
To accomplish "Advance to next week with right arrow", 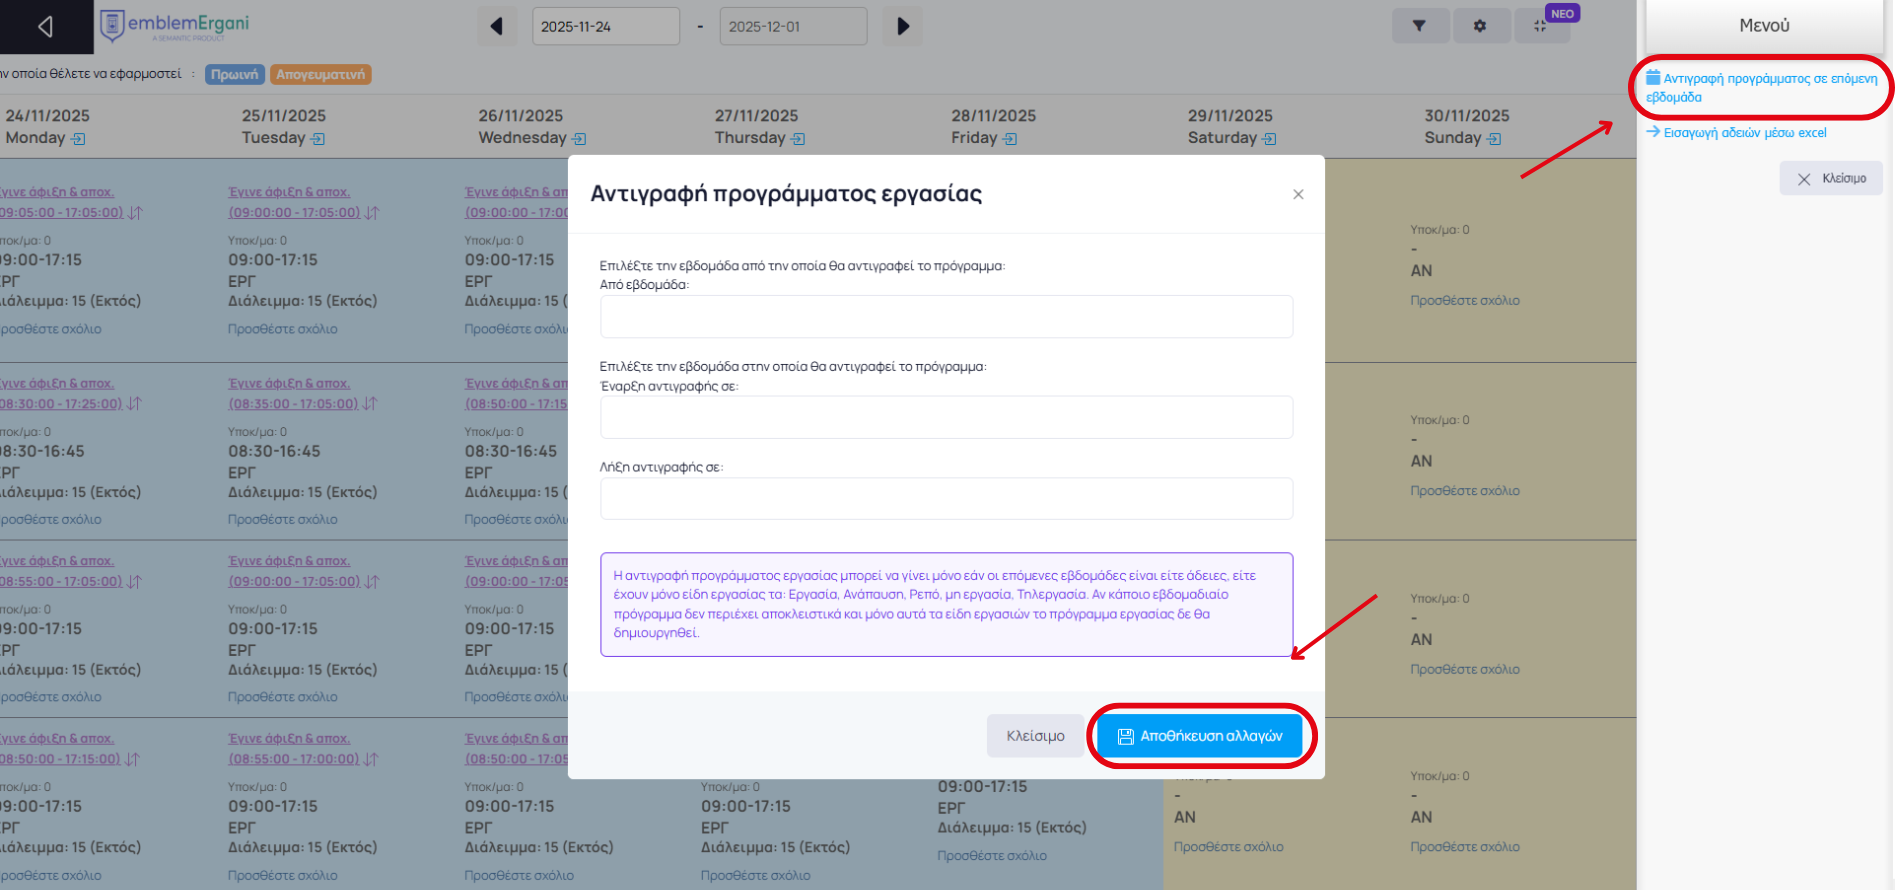I will [903, 27].
